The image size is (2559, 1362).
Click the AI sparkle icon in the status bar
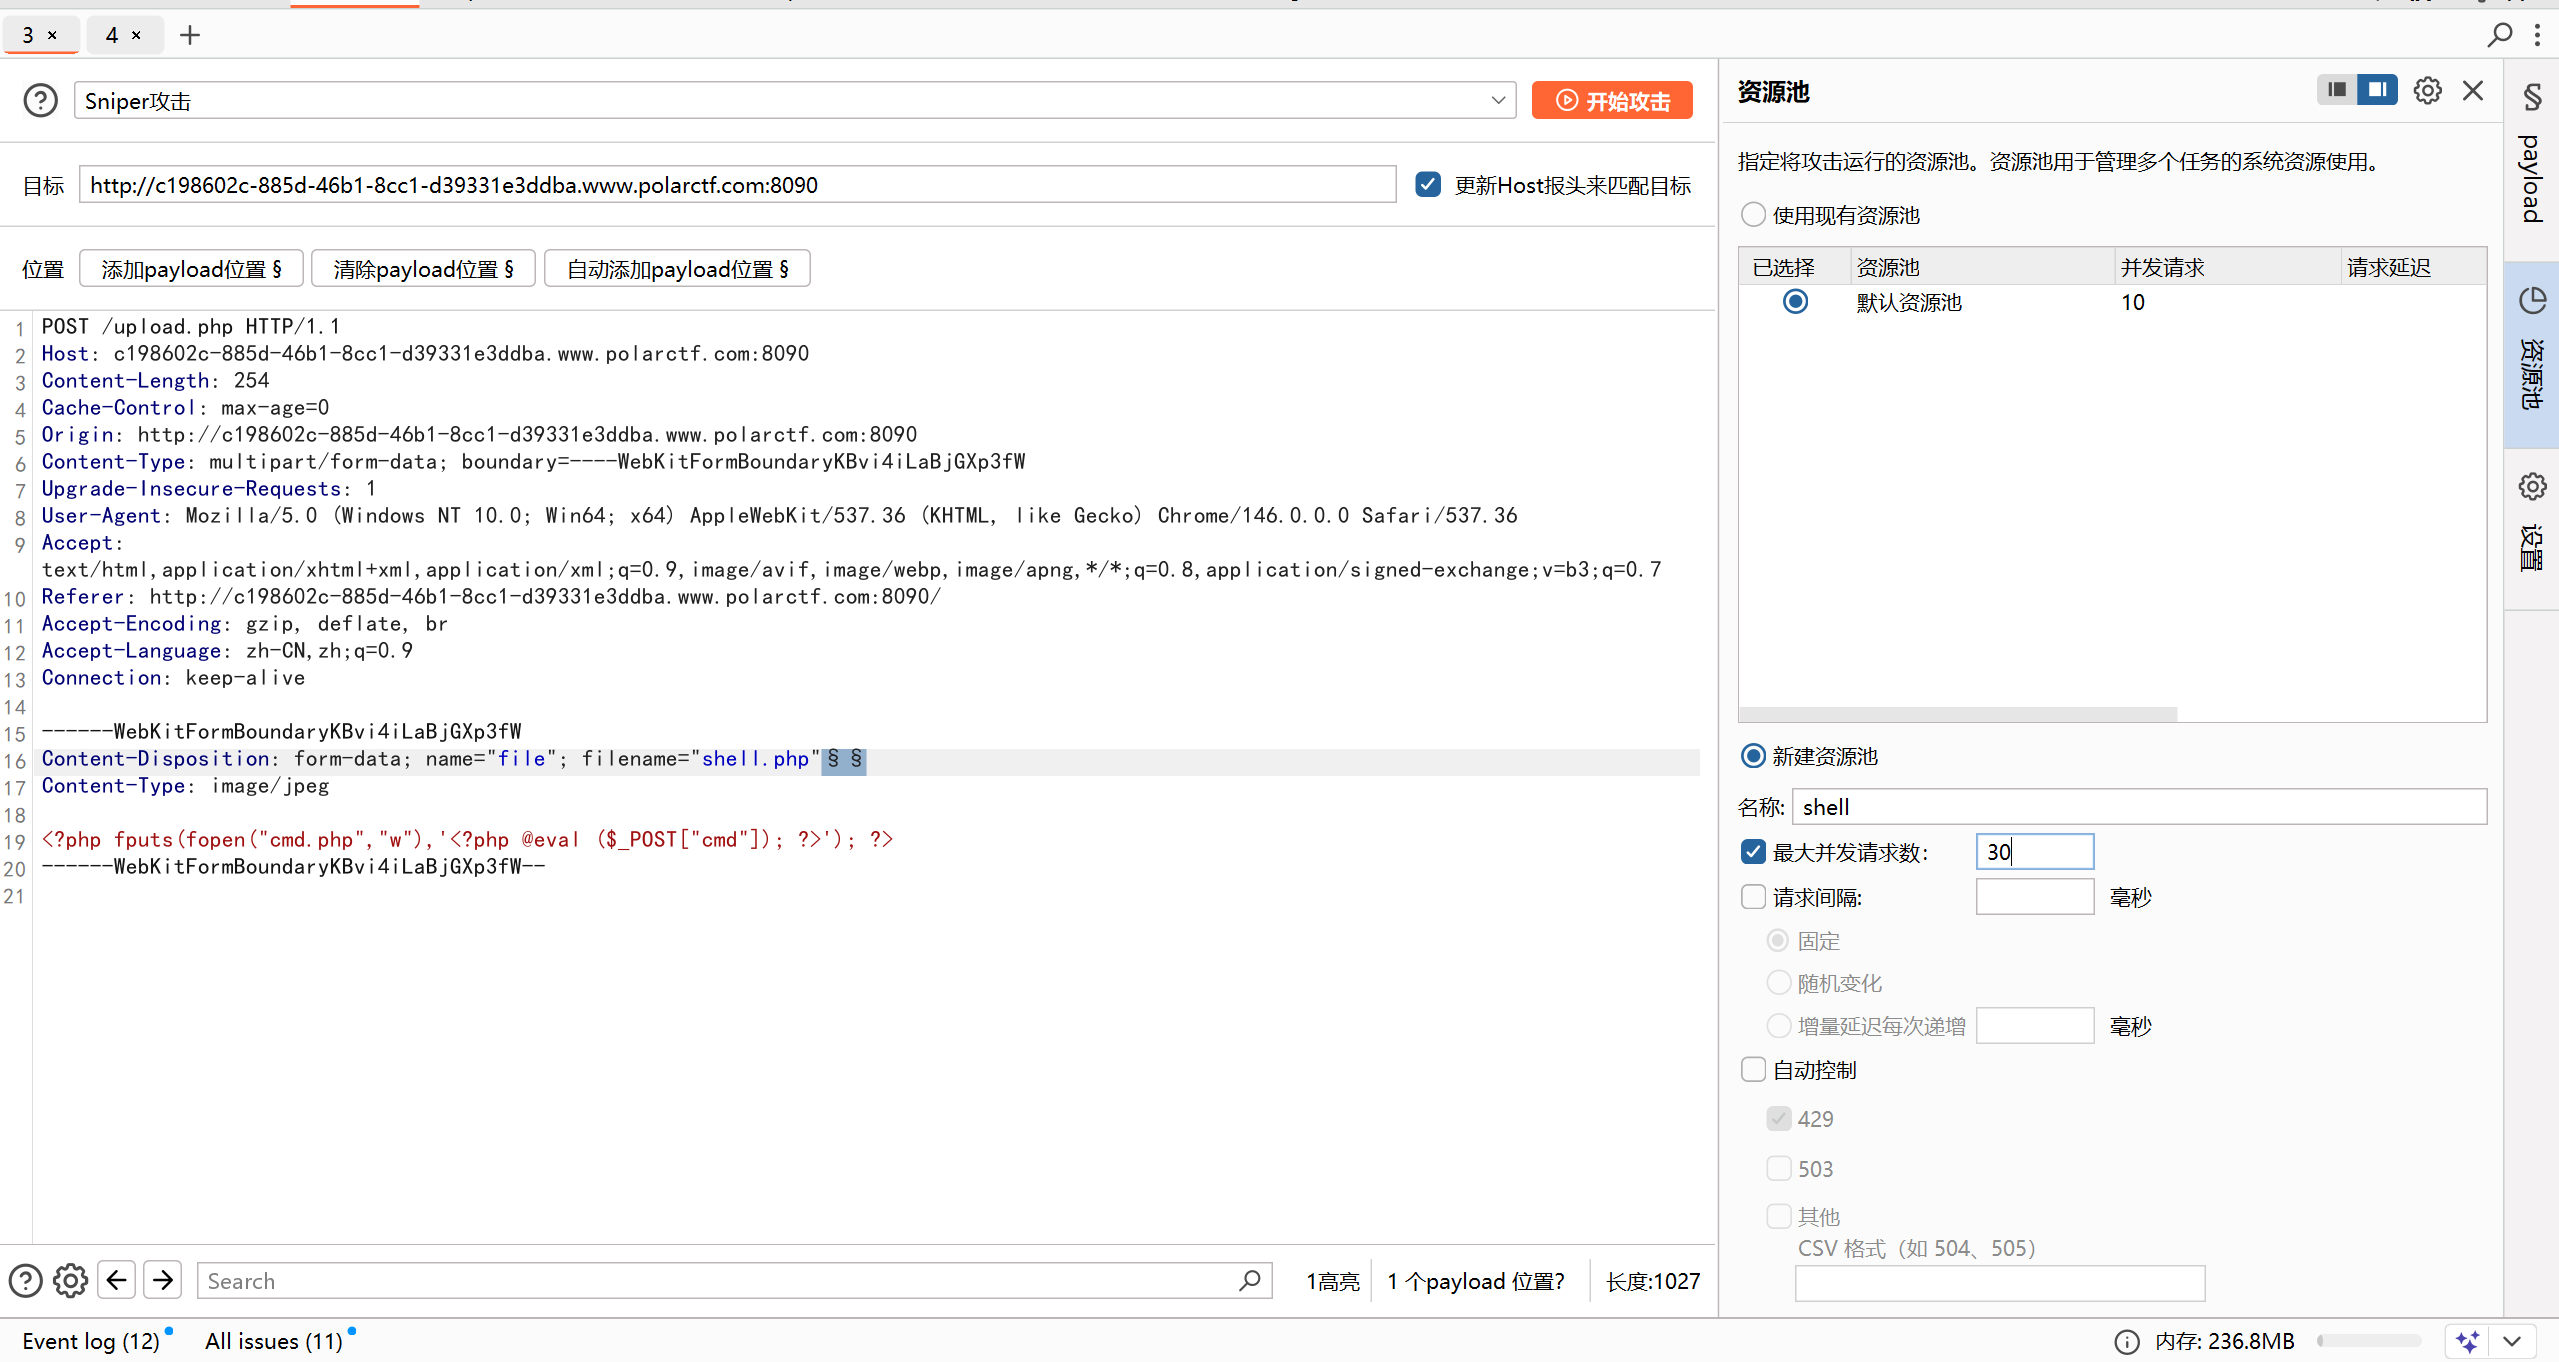coord(2467,1341)
